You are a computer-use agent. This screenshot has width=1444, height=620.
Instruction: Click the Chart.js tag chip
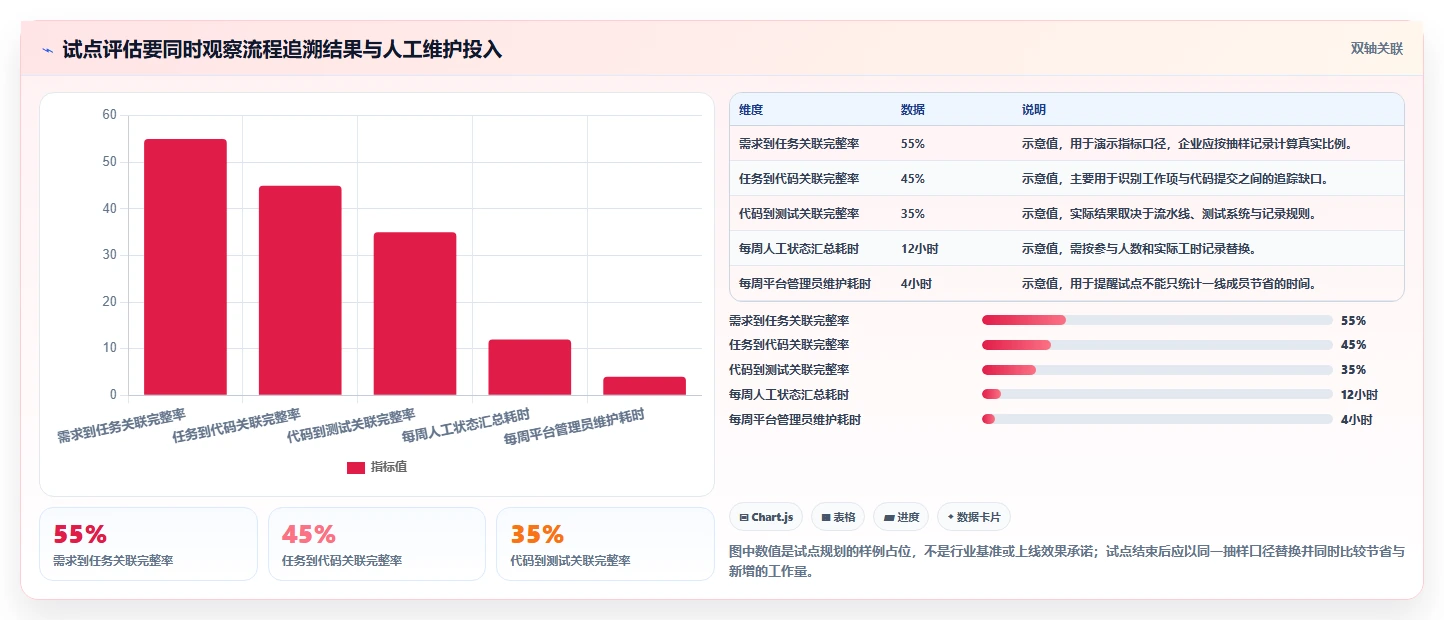click(x=766, y=517)
